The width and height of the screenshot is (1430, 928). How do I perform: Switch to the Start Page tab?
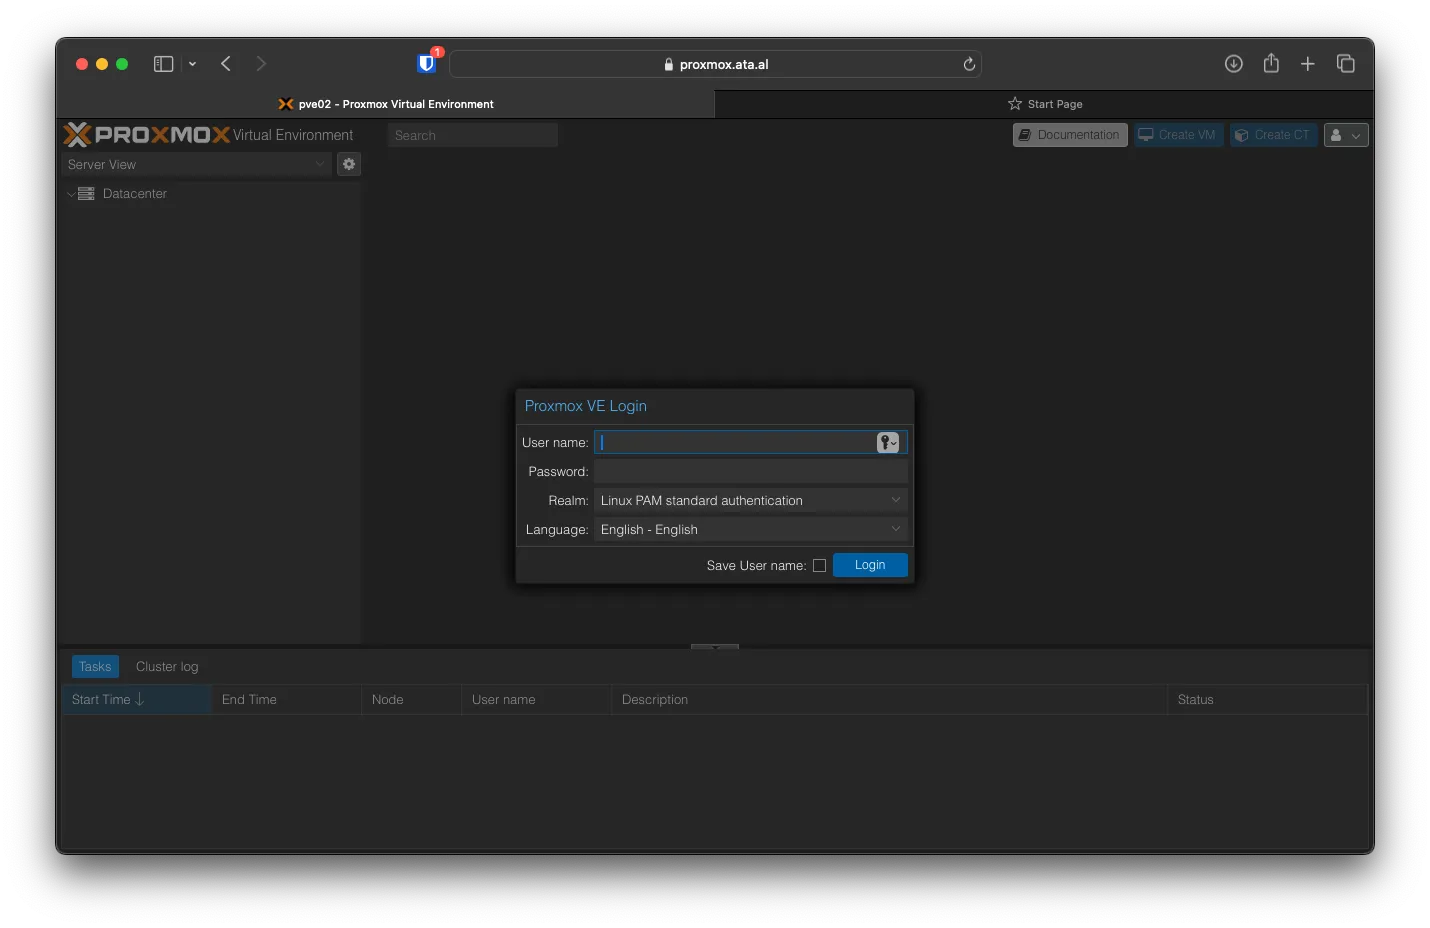(1044, 104)
